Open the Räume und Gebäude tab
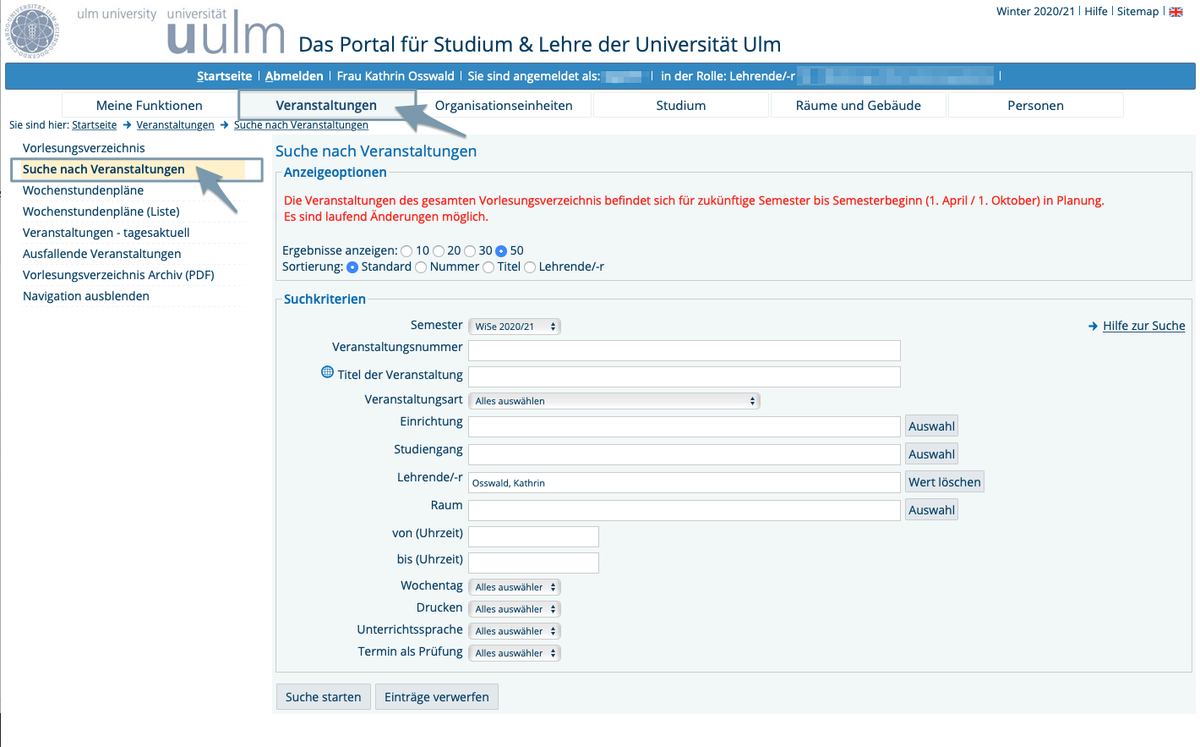This screenshot has width=1200, height=747. [858, 105]
